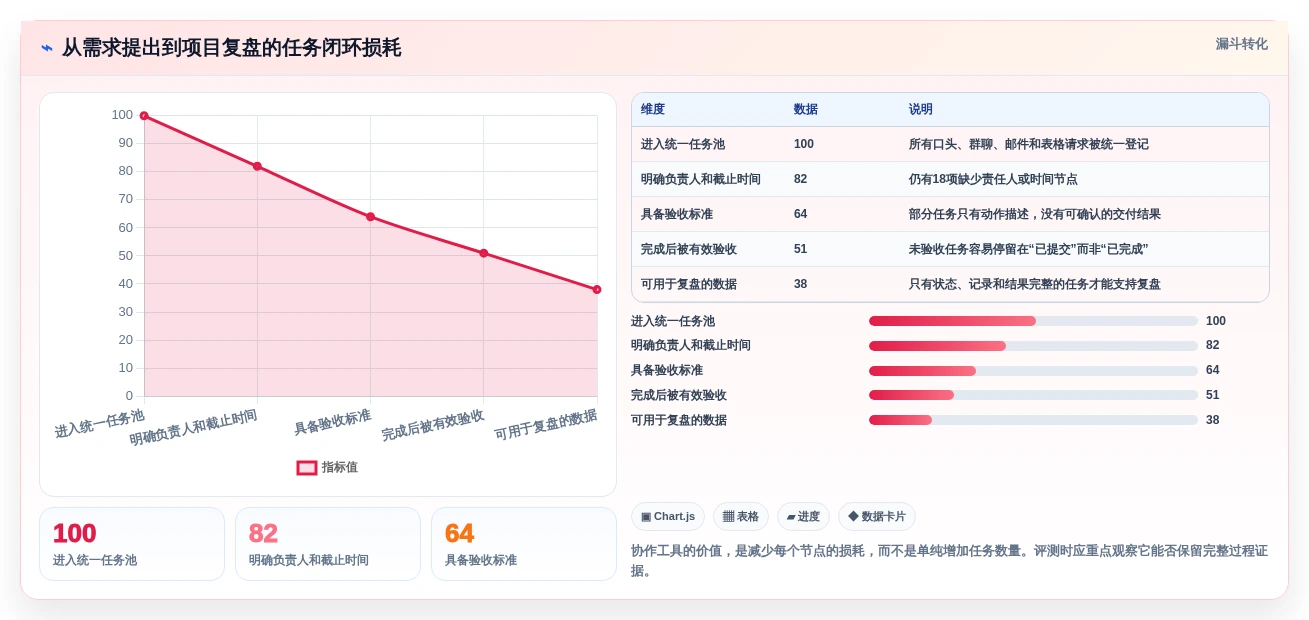Click the value 64 in the table
The height and width of the screenshot is (620, 1309).
[800, 214]
